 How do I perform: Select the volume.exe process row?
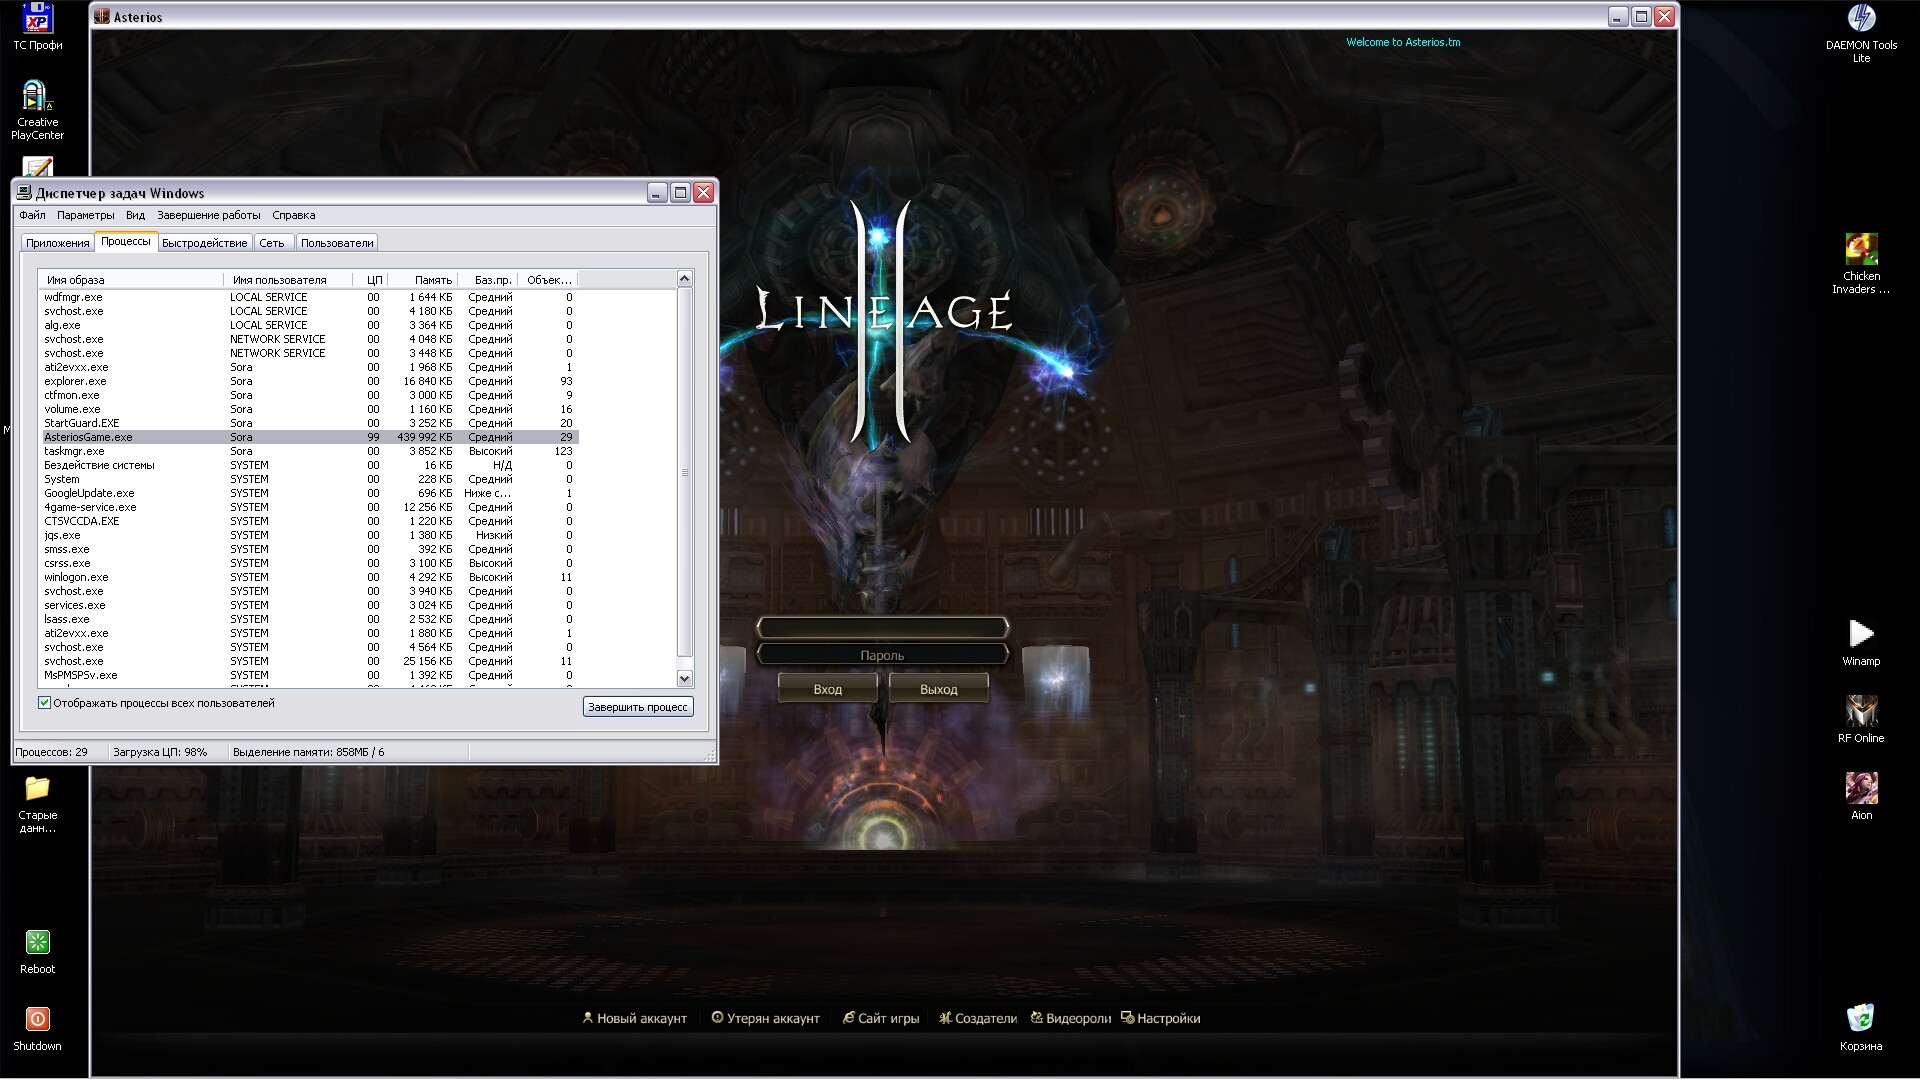pyautogui.click(x=309, y=409)
